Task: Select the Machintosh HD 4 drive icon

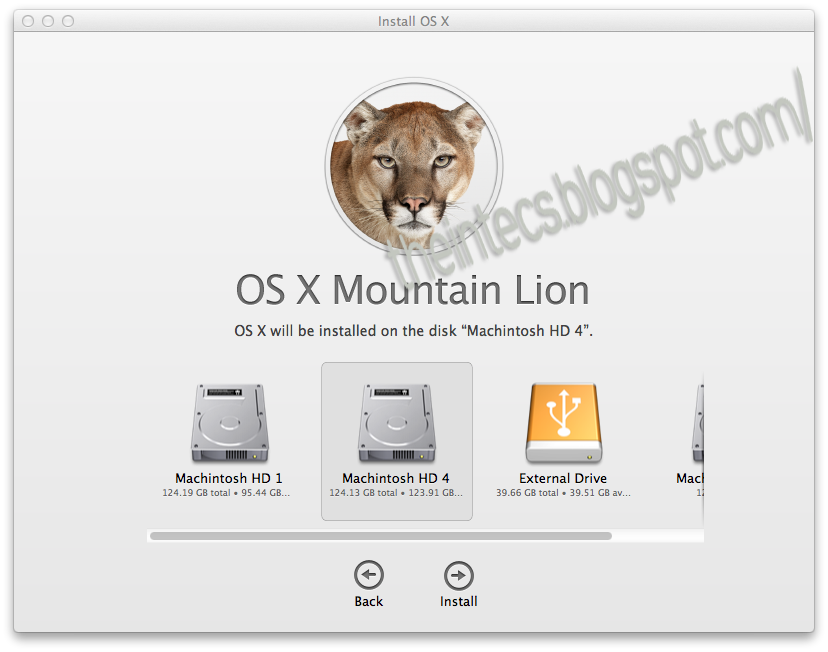Action: [397, 423]
